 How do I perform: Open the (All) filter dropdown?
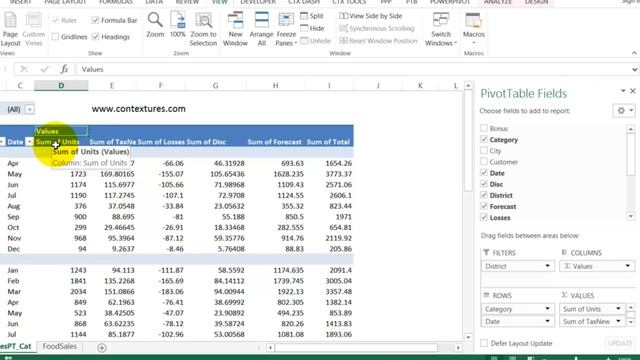click(x=29, y=109)
